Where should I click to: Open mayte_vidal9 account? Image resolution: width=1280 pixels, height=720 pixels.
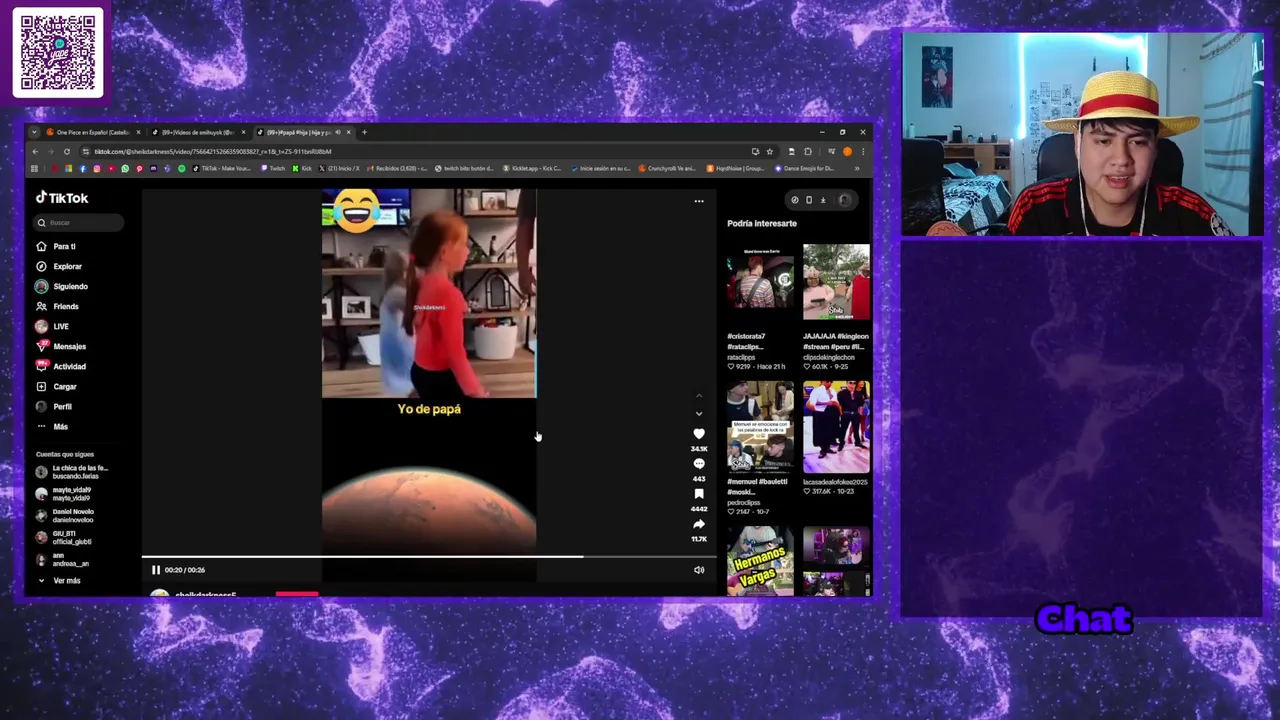[x=64, y=494]
